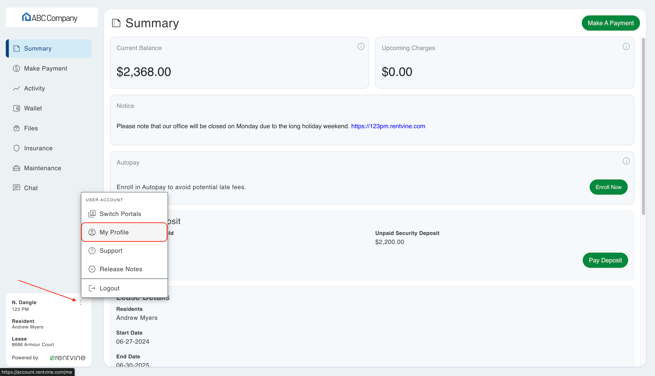Click the N. Dangle user name

(24, 302)
